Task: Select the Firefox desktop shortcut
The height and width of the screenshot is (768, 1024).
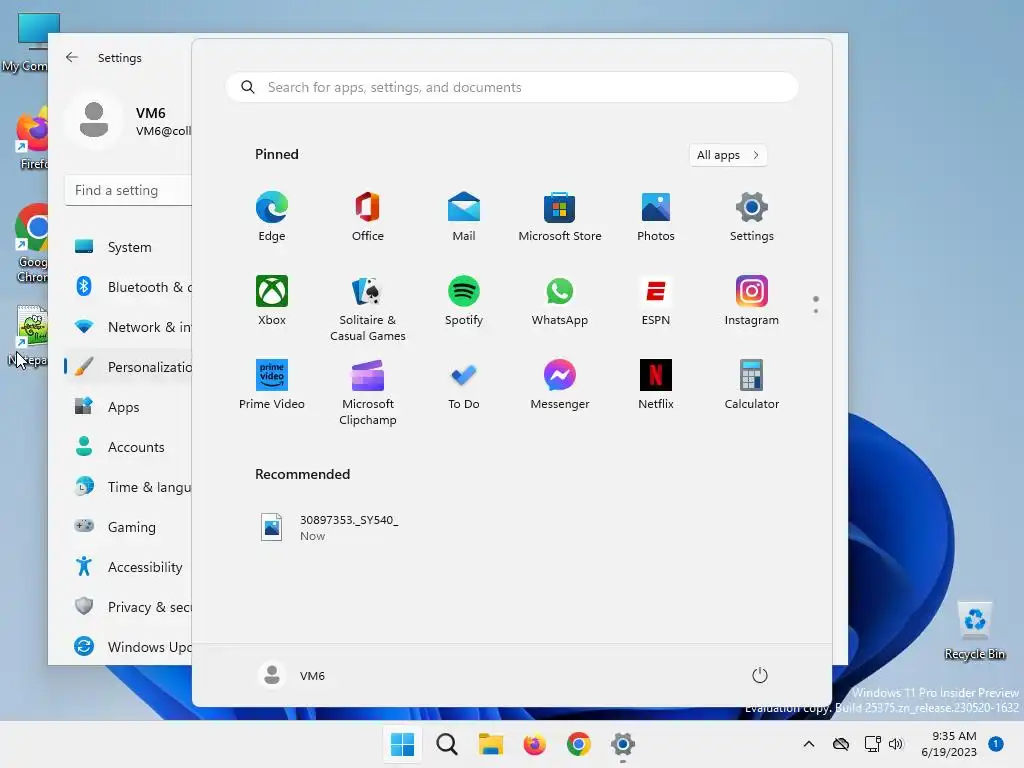Action: pos(32,140)
